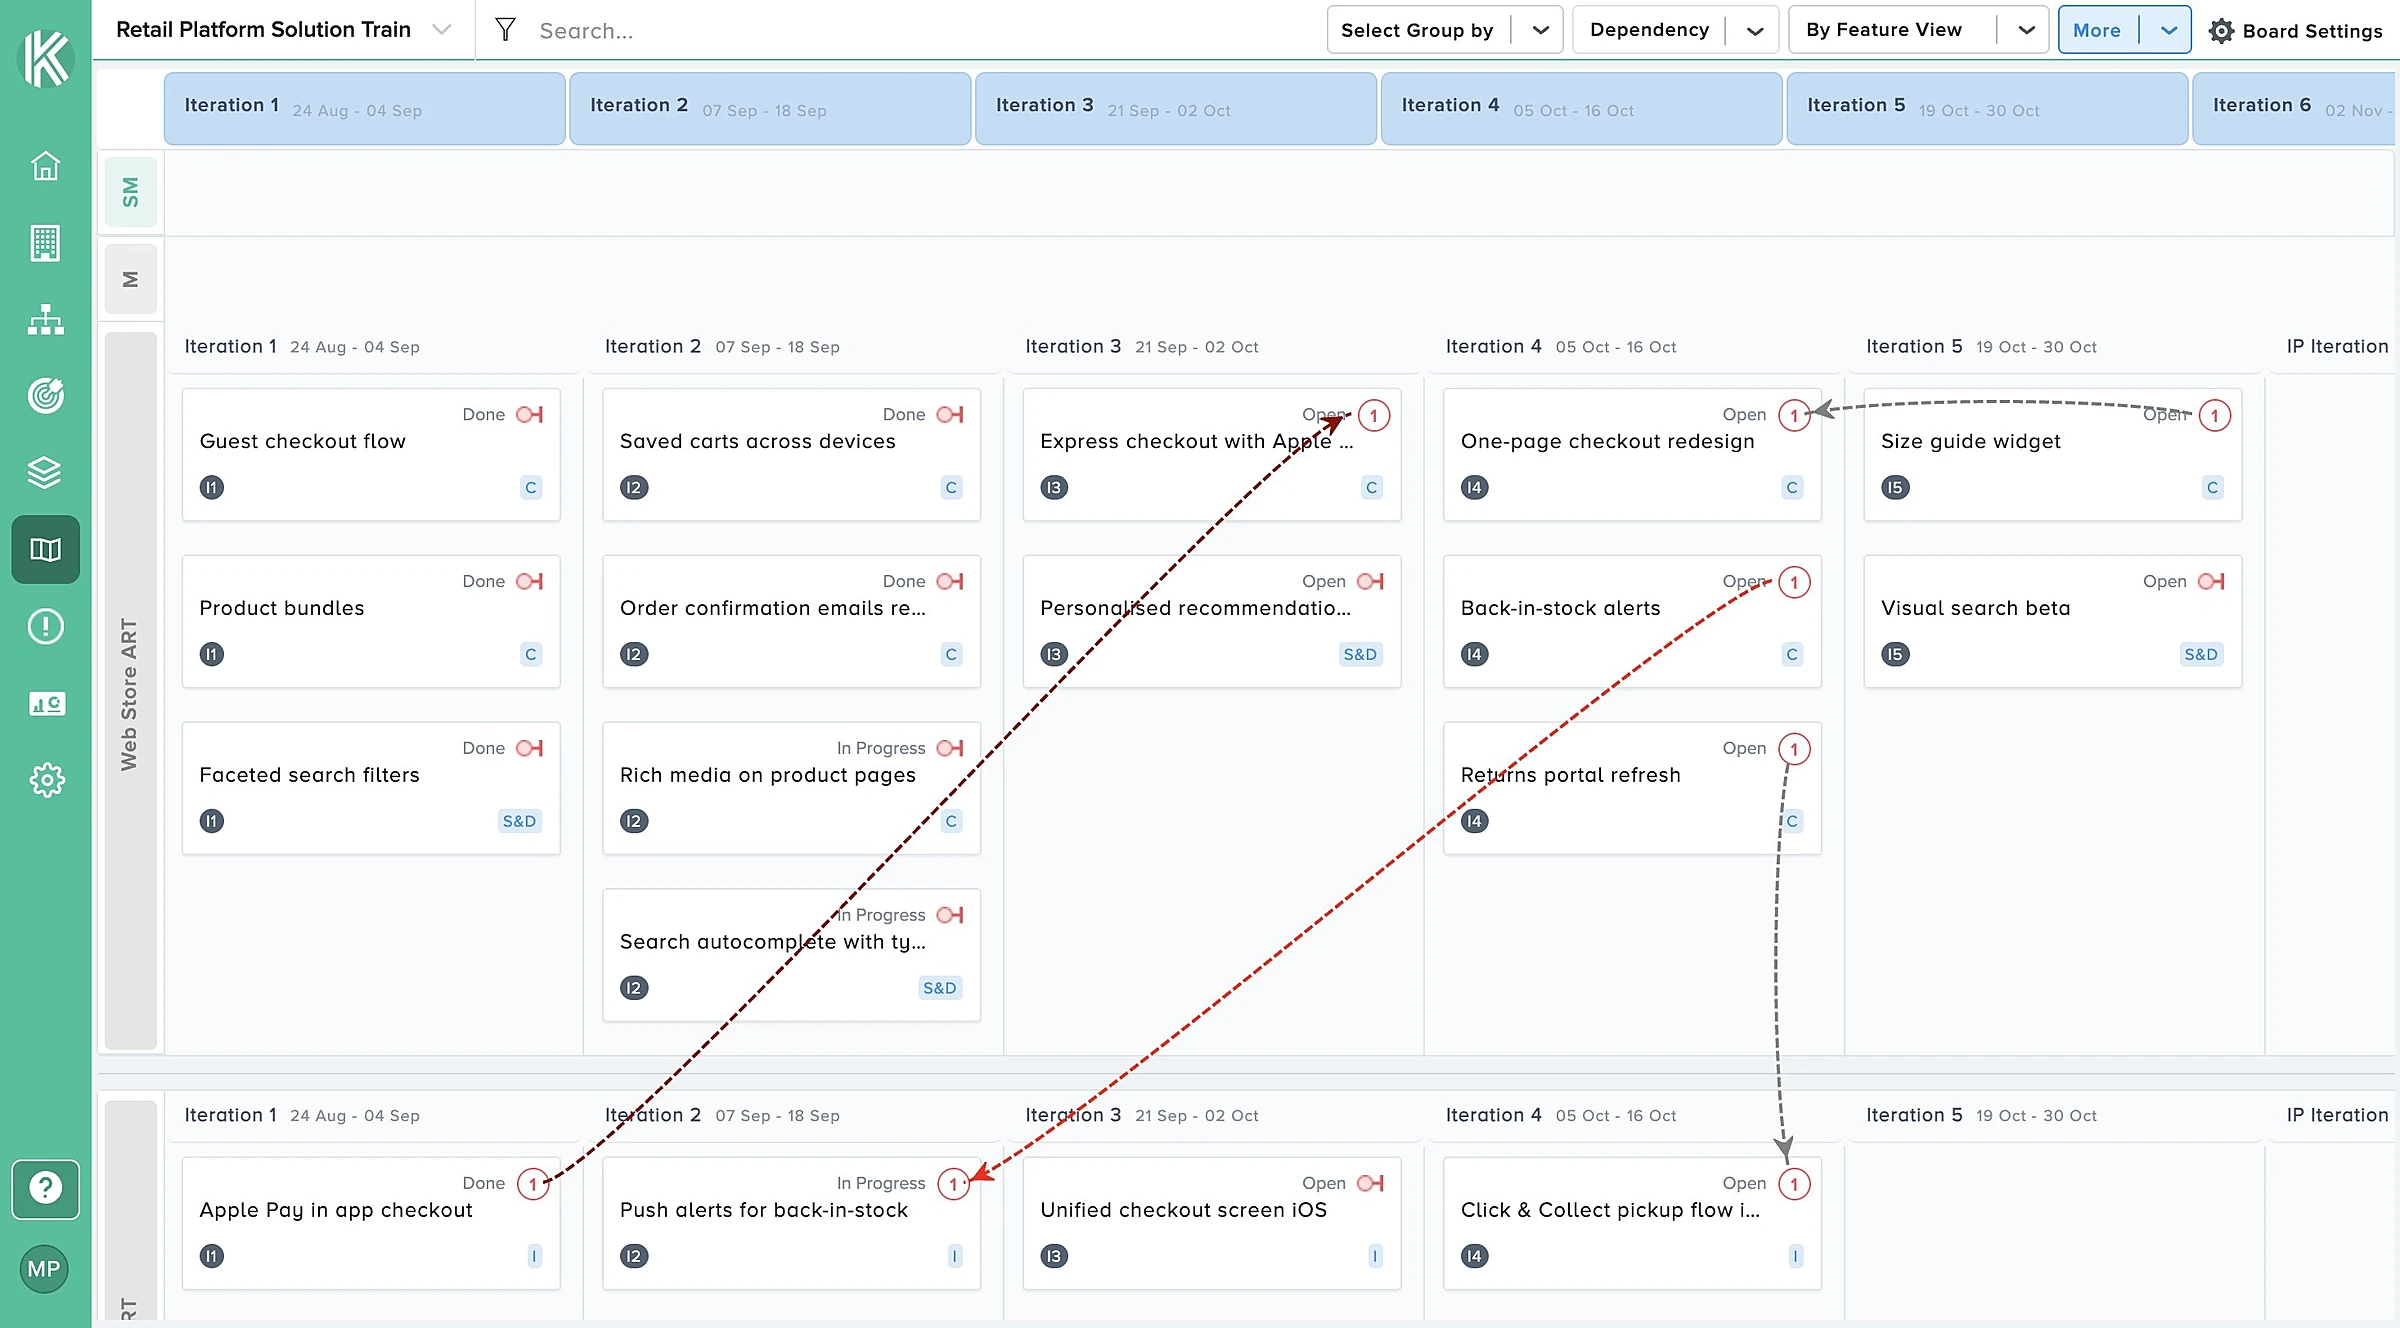
Task: Open Push alerts for back-in-stock card
Action: coord(791,1223)
